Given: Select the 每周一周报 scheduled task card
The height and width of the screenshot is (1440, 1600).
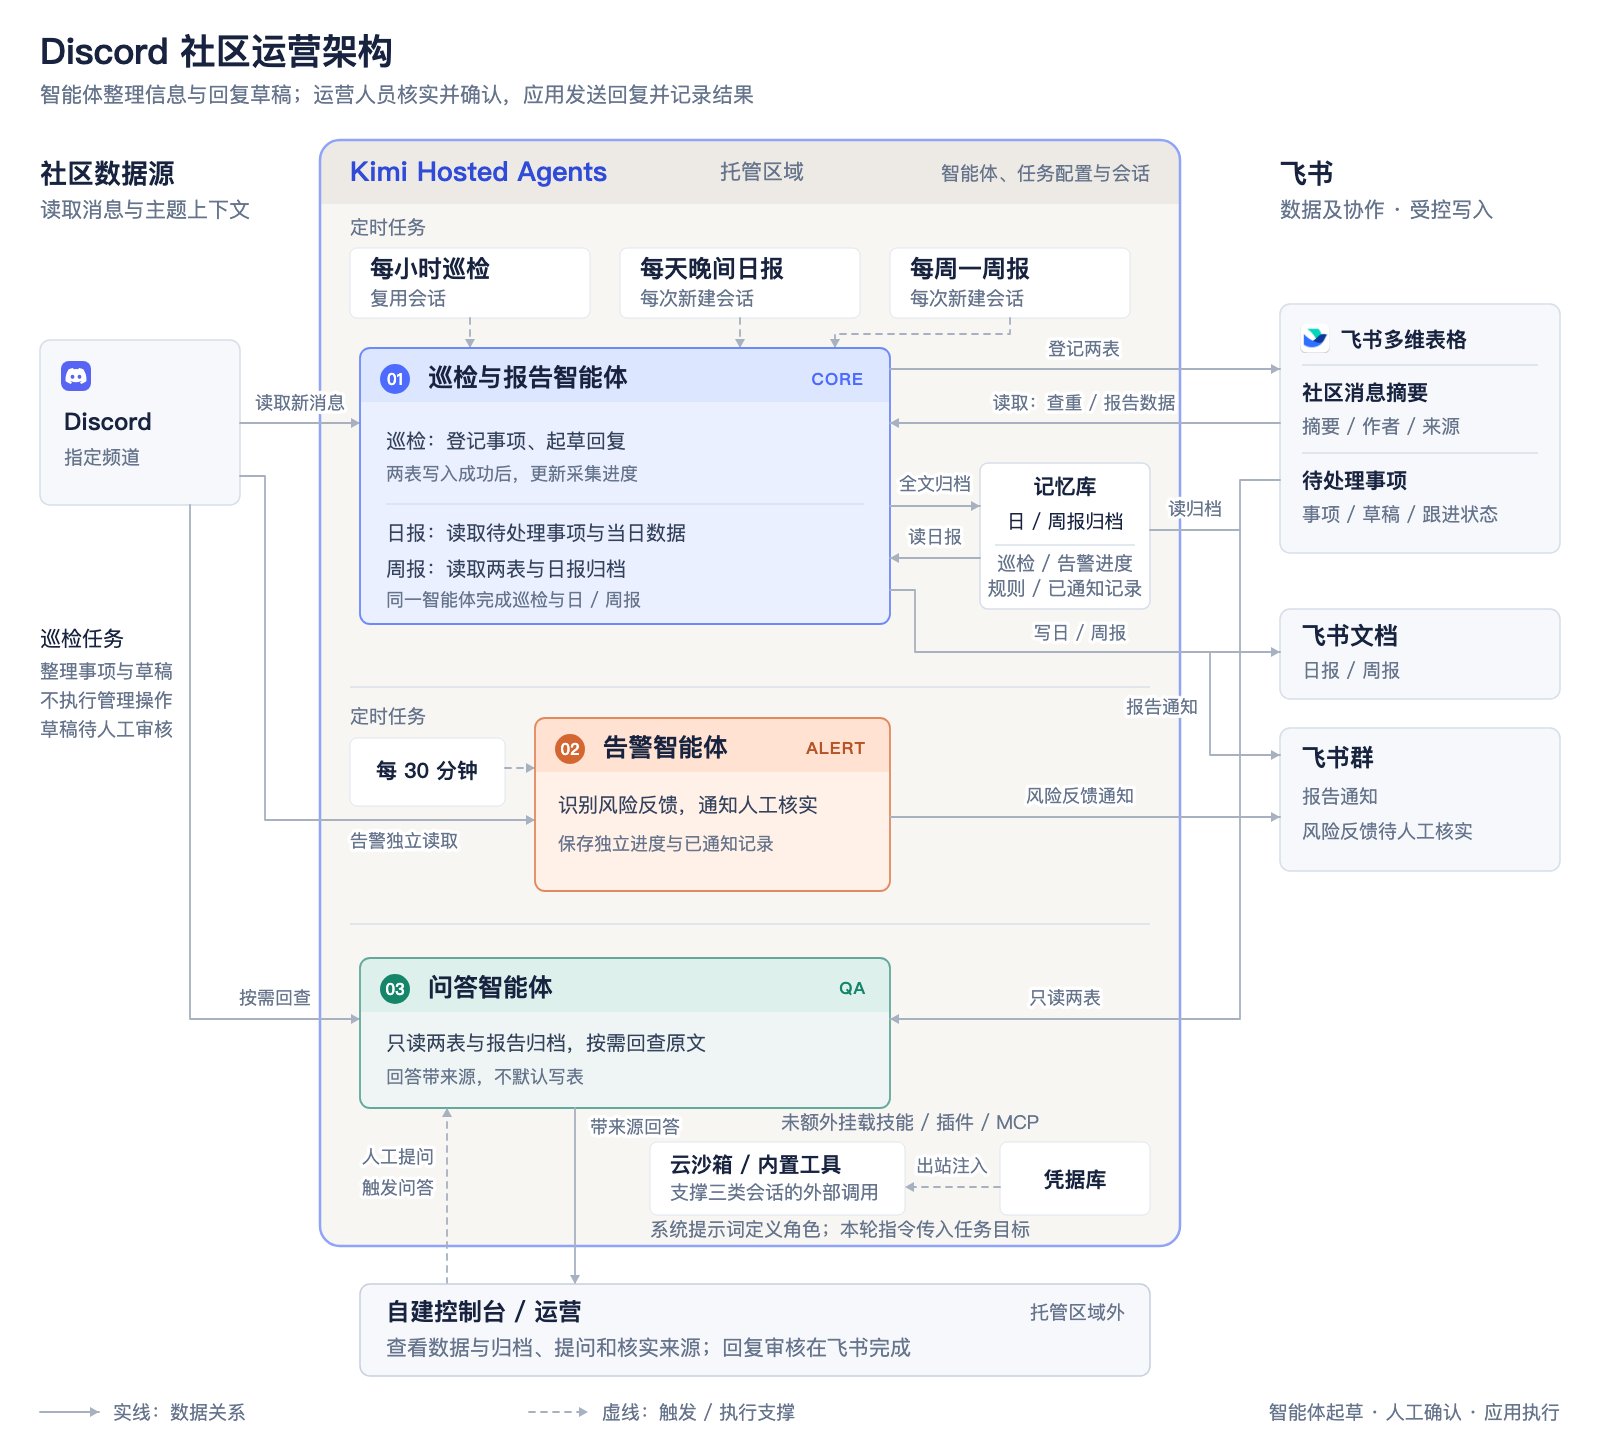Looking at the screenshot, I should coord(1010,283).
